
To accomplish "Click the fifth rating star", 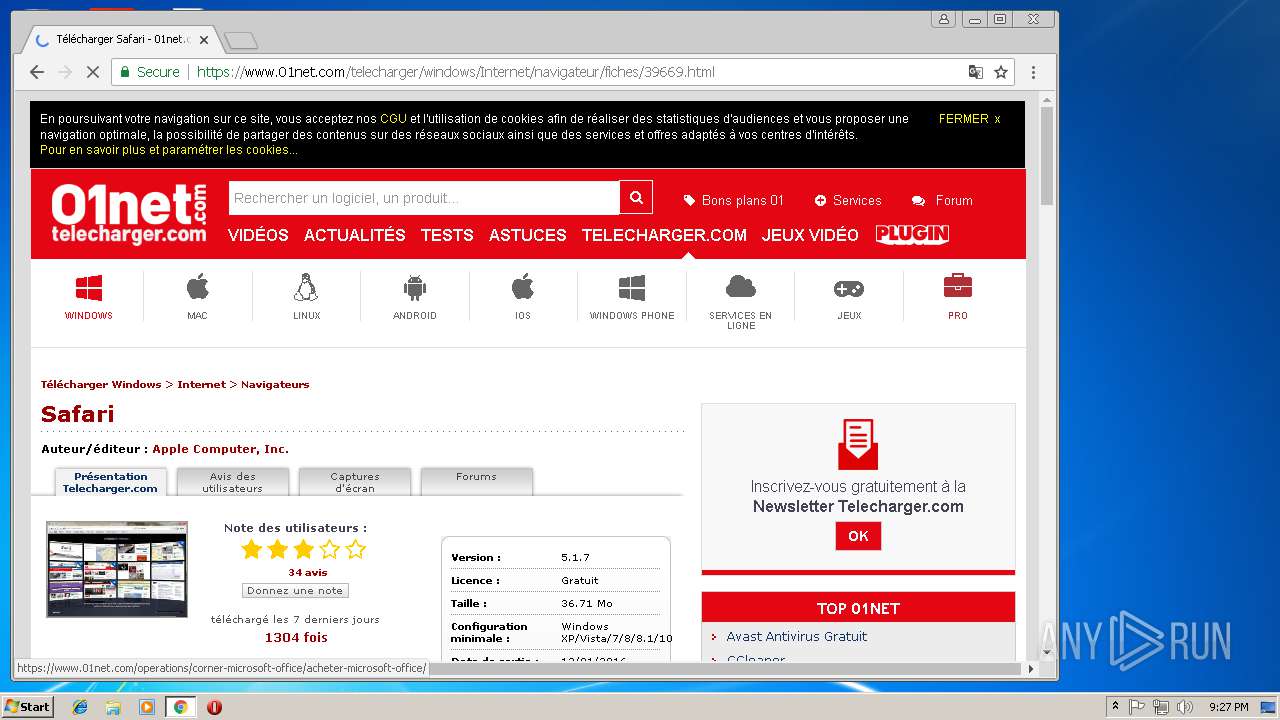I will pos(355,549).
